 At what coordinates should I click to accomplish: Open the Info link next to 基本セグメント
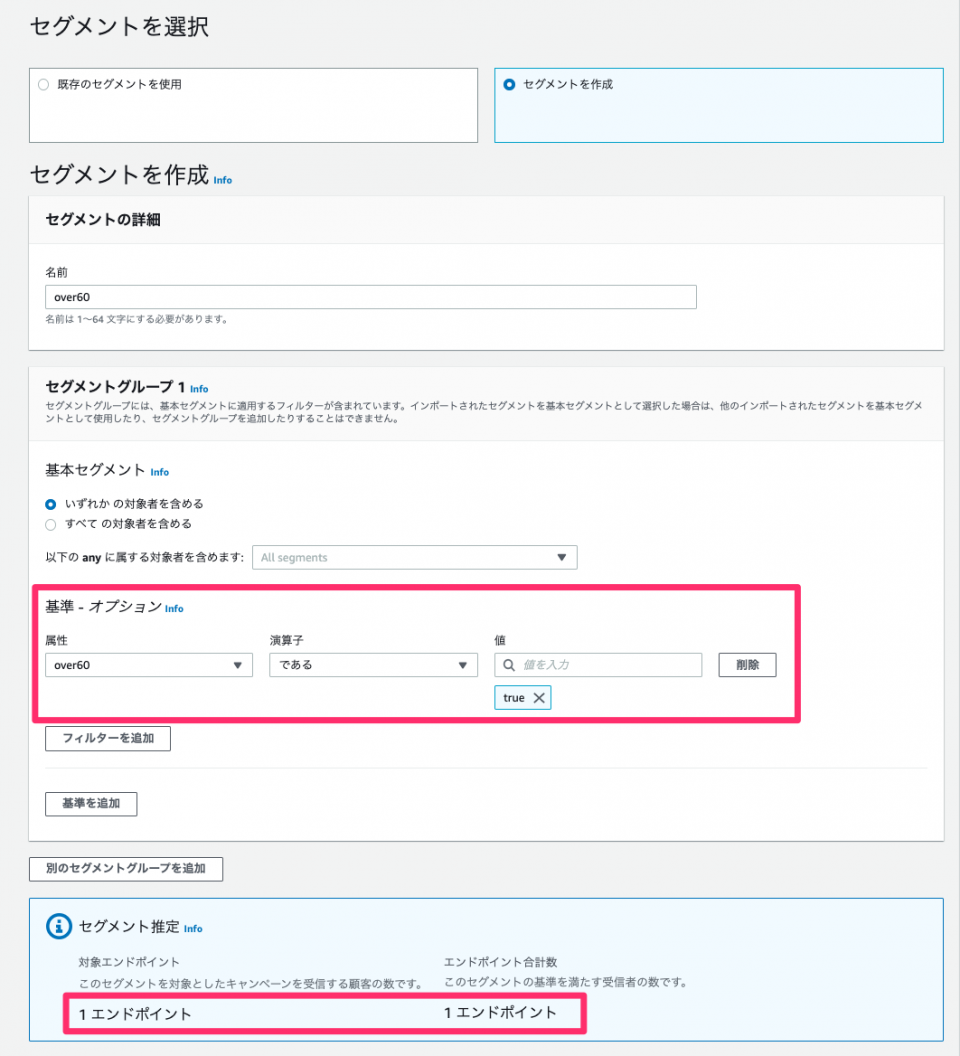click(159, 471)
